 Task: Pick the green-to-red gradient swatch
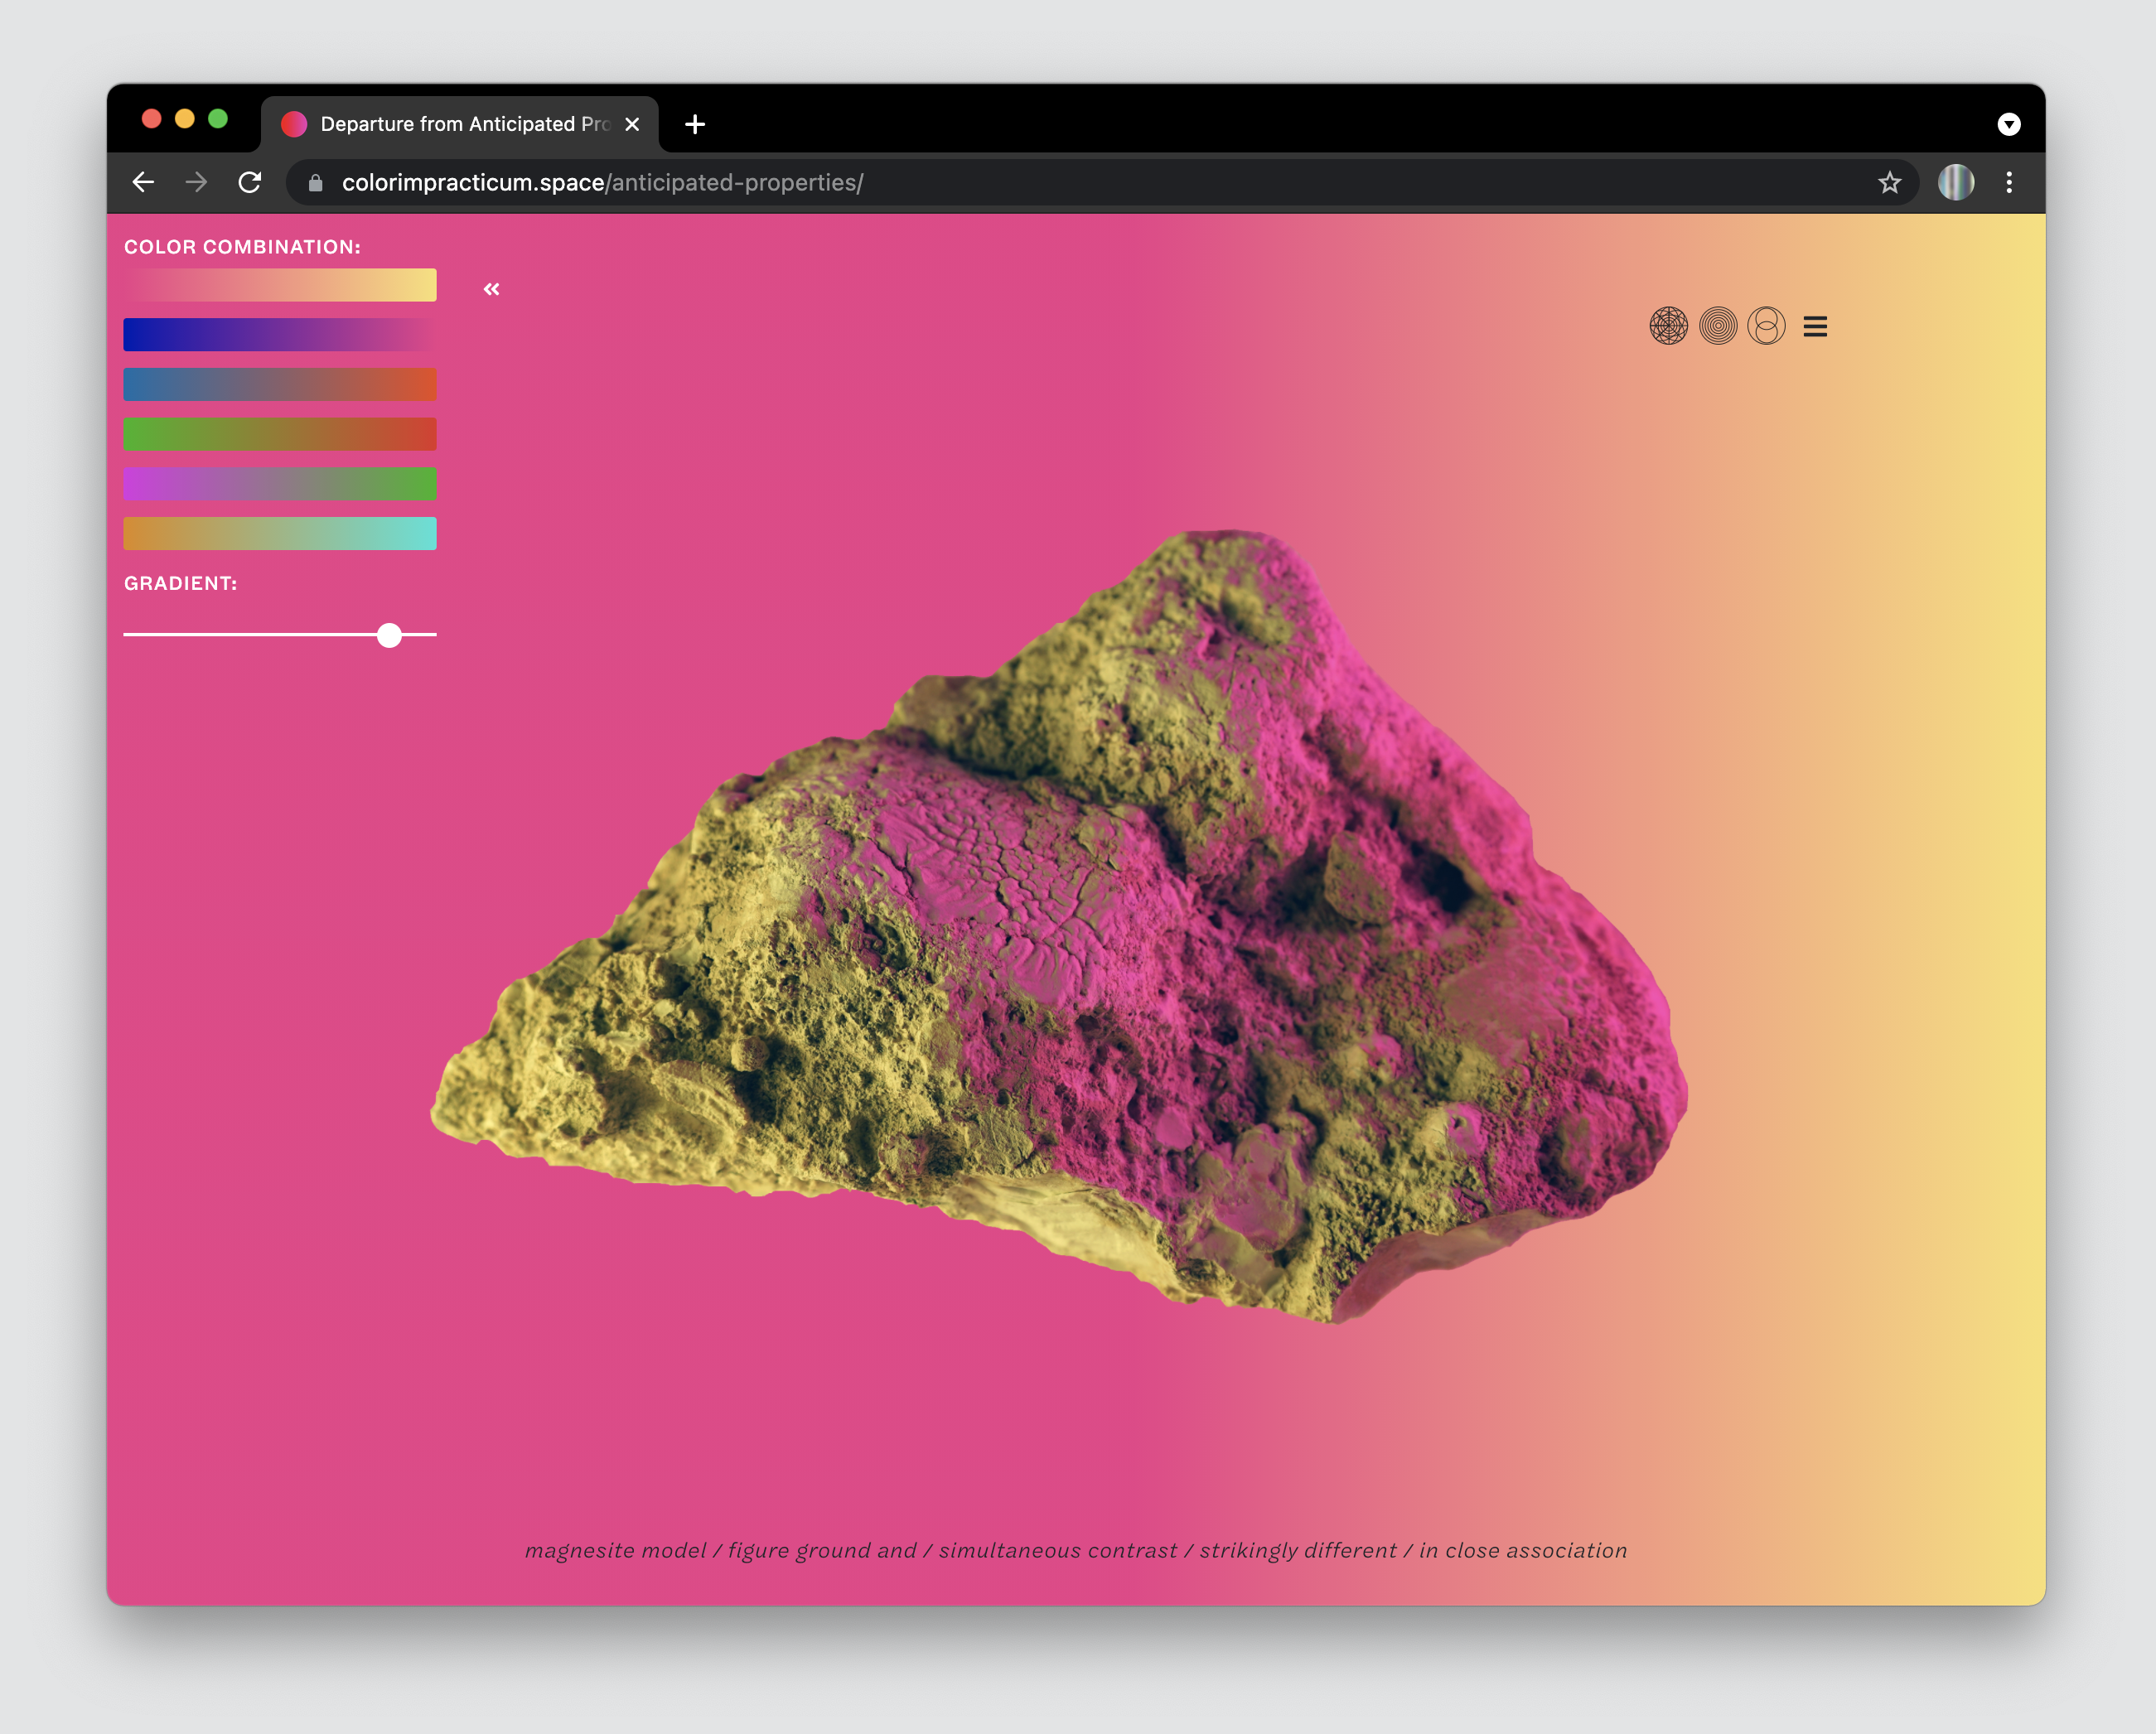[x=280, y=434]
